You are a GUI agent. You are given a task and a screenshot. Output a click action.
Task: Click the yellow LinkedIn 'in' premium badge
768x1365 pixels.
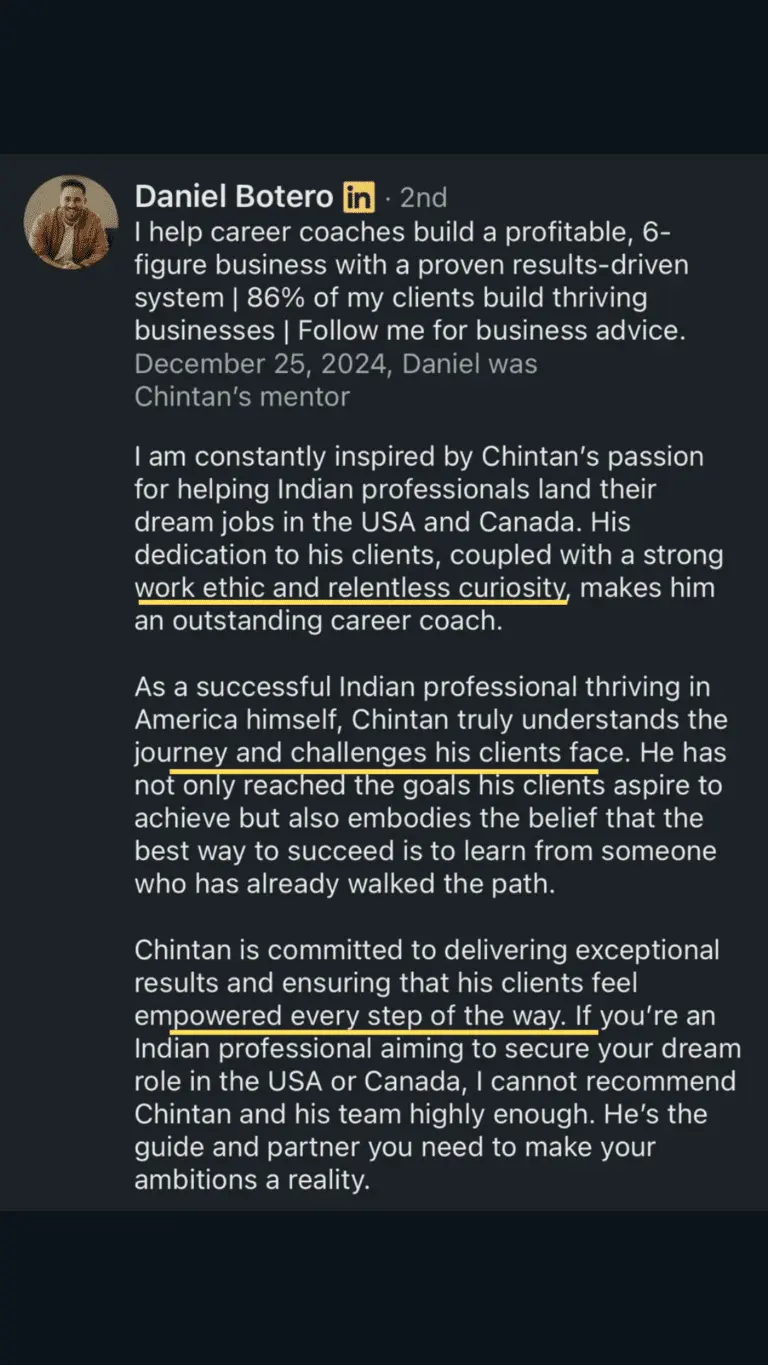click(x=359, y=197)
